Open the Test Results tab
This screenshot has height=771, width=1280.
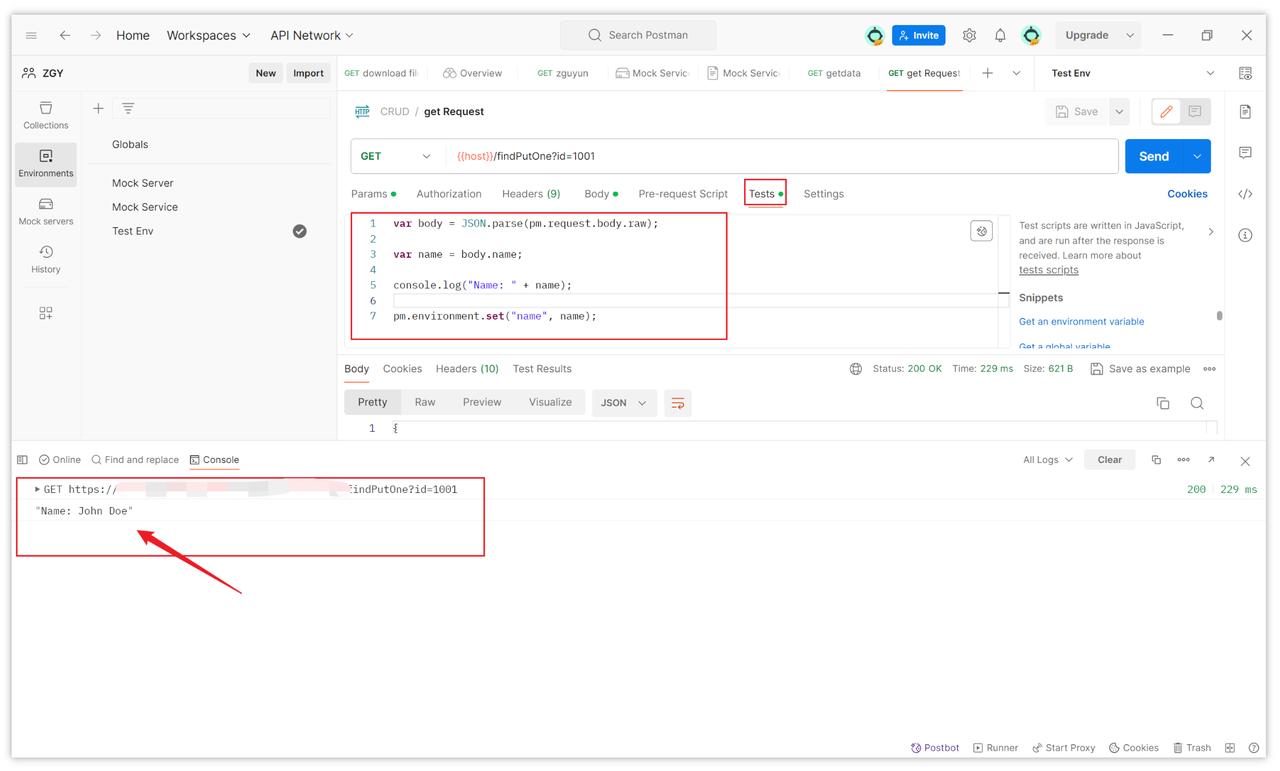pos(542,369)
